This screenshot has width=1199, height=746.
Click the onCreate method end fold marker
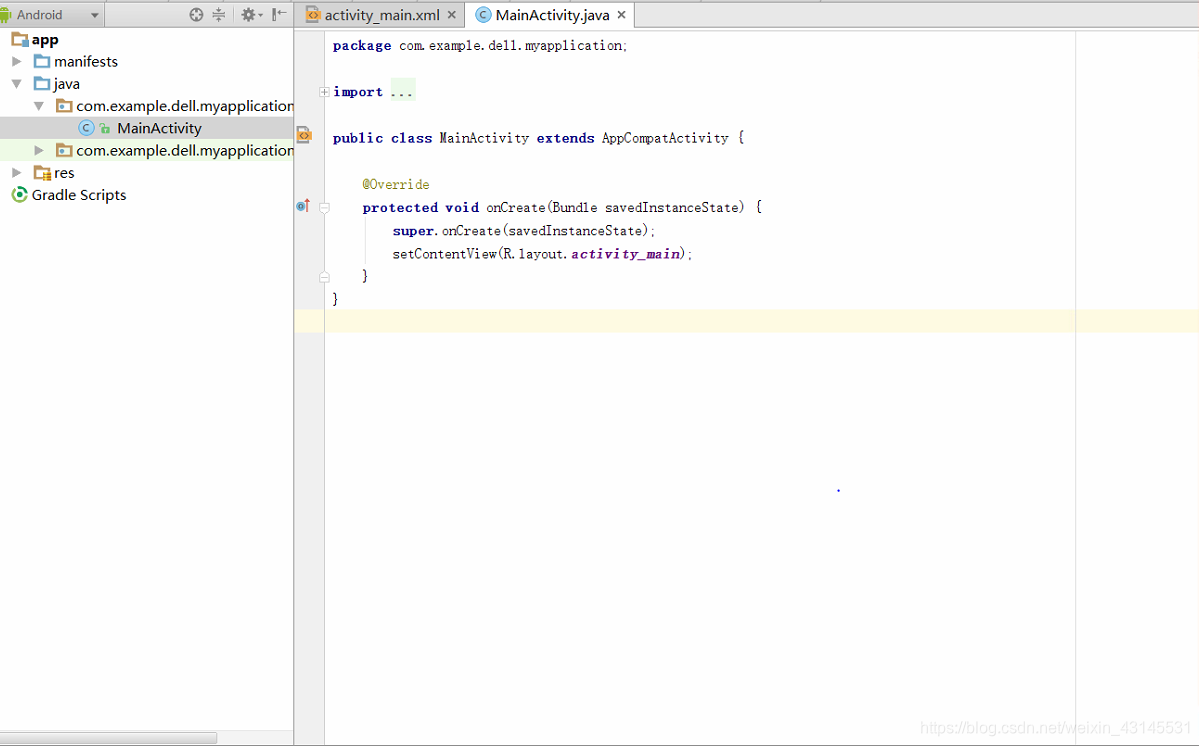[x=324, y=277]
